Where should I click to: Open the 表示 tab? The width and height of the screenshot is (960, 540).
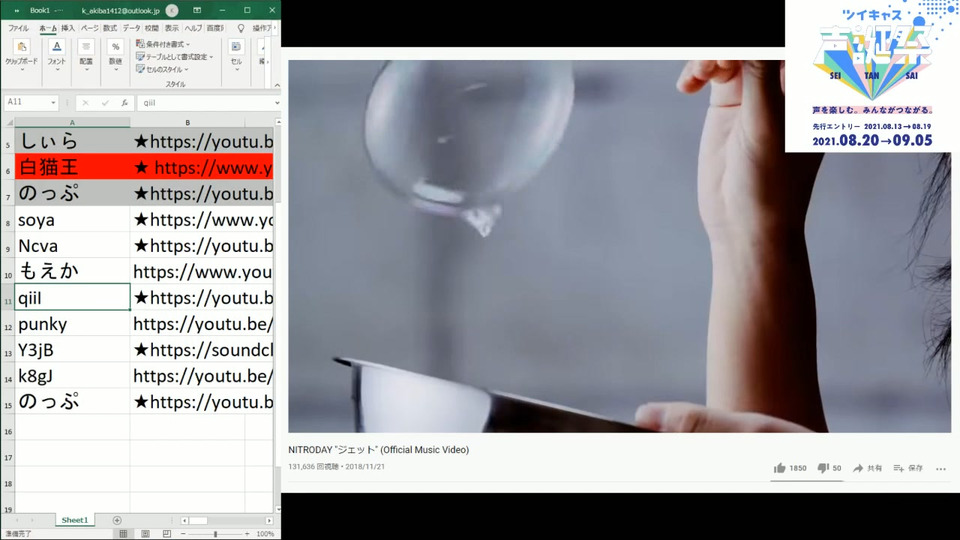pyautogui.click(x=172, y=28)
